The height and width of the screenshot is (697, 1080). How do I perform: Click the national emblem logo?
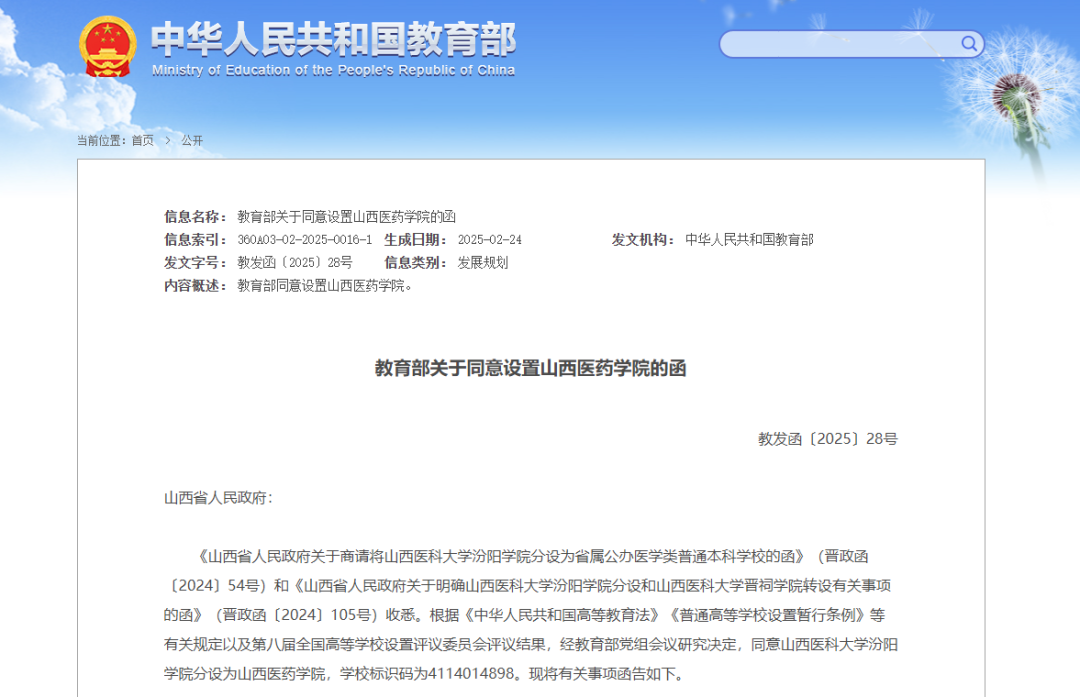click(x=107, y=46)
